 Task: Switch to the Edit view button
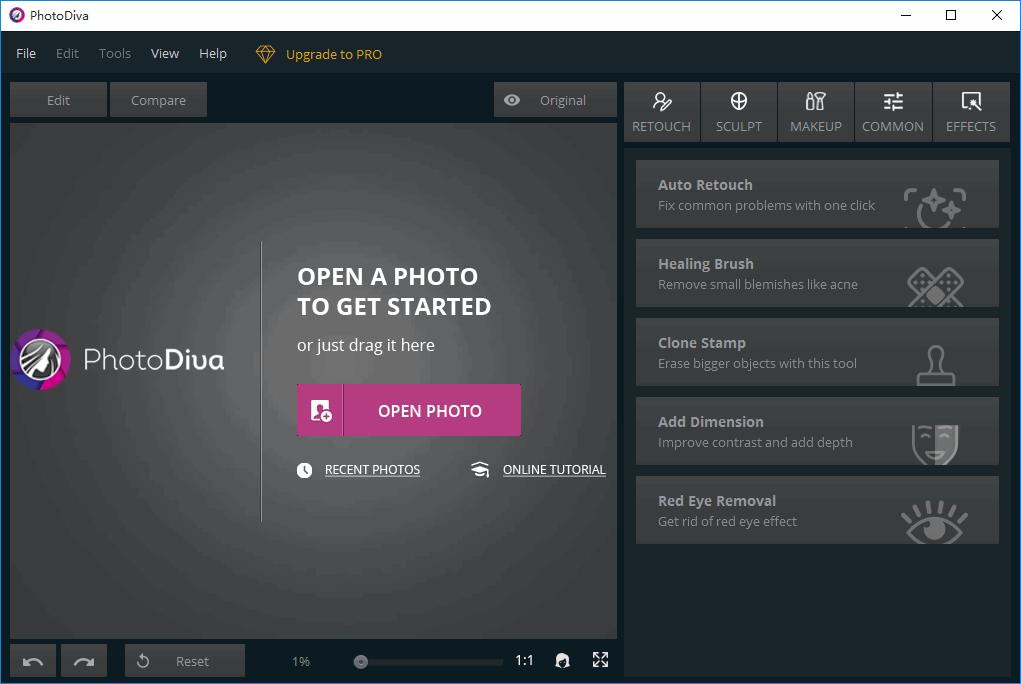[x=58, y=100]
